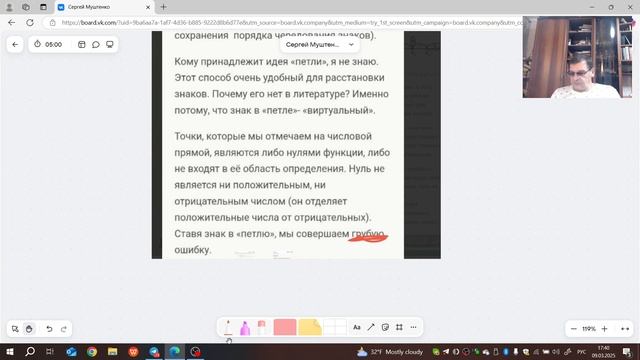640x360 pixels.
Task: Open the Windows Start menu
Action: [x=10, y=351]
